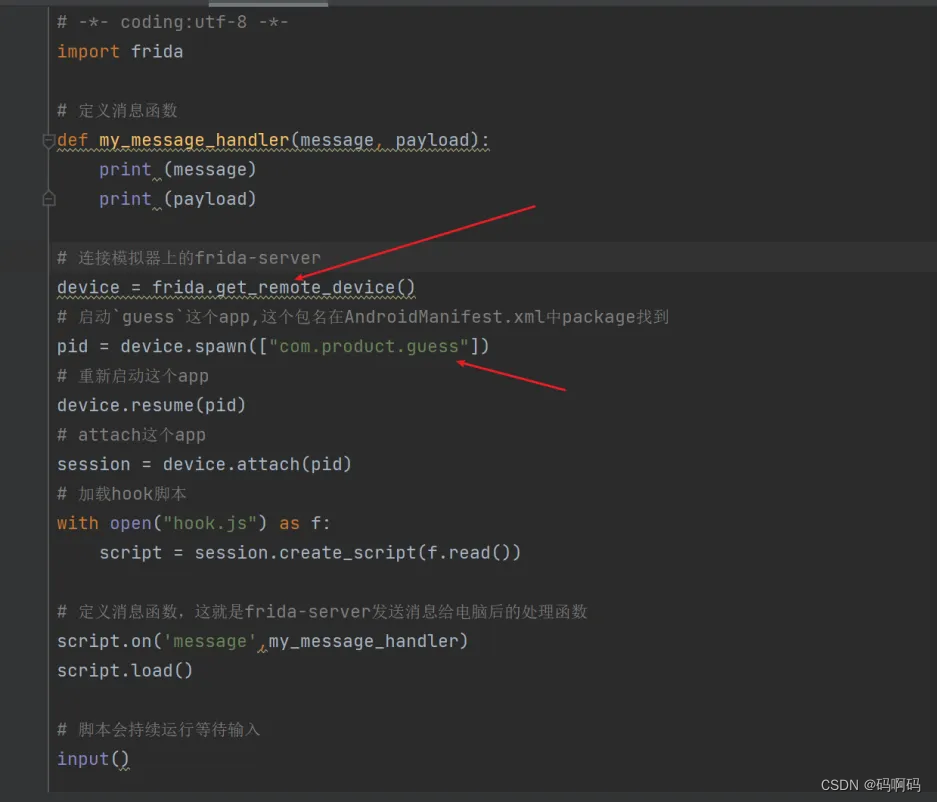
Task: Click the device.resume(pid) statement
Action: point(151,405)
